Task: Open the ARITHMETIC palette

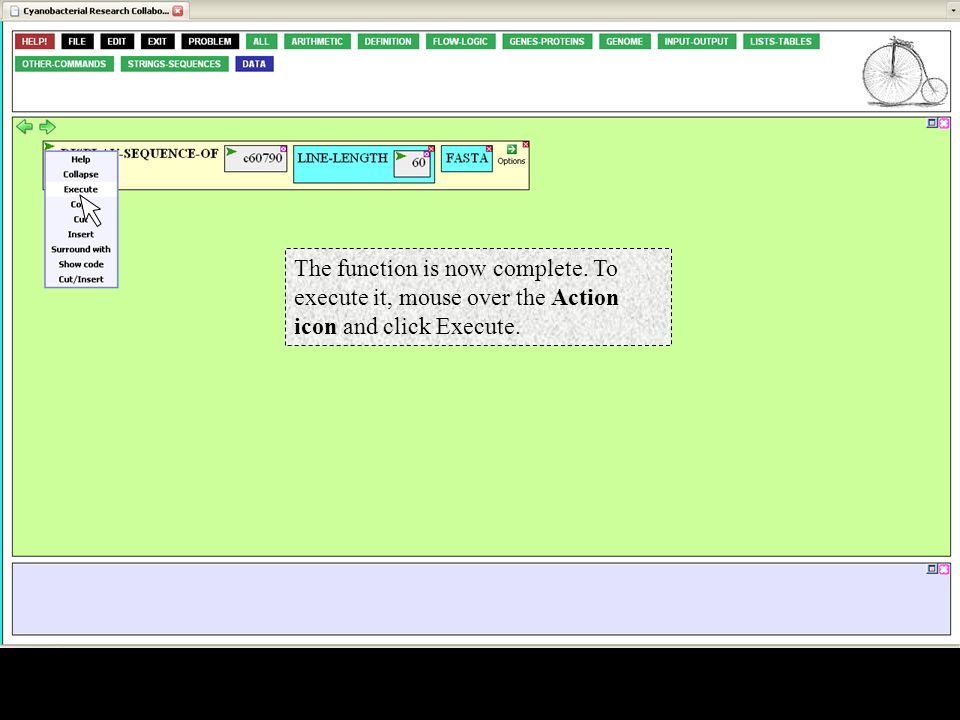Action: pos(317,42)
